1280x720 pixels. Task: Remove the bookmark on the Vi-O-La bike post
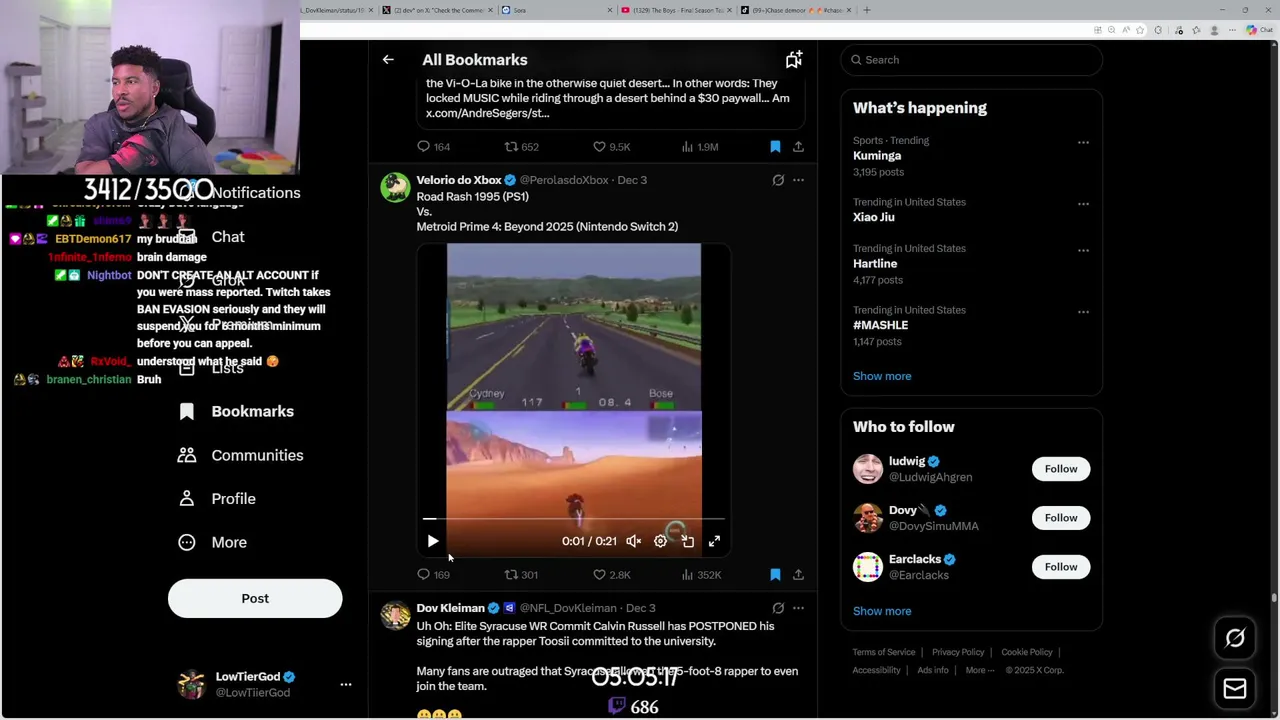[x=775, y=147]
